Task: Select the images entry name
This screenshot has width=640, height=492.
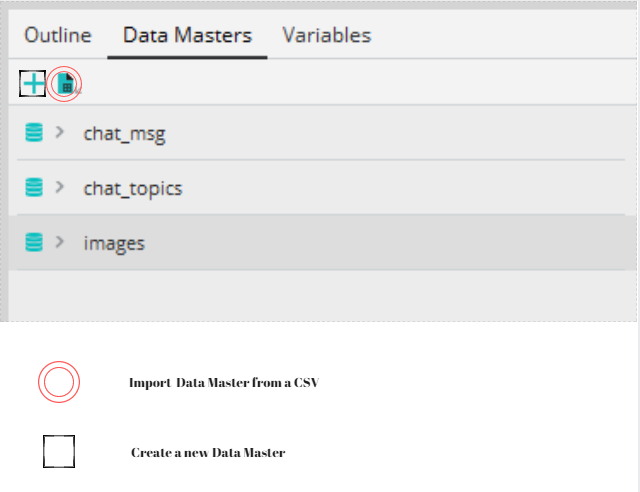Action: pyautogui.click(x=114, y=244)
